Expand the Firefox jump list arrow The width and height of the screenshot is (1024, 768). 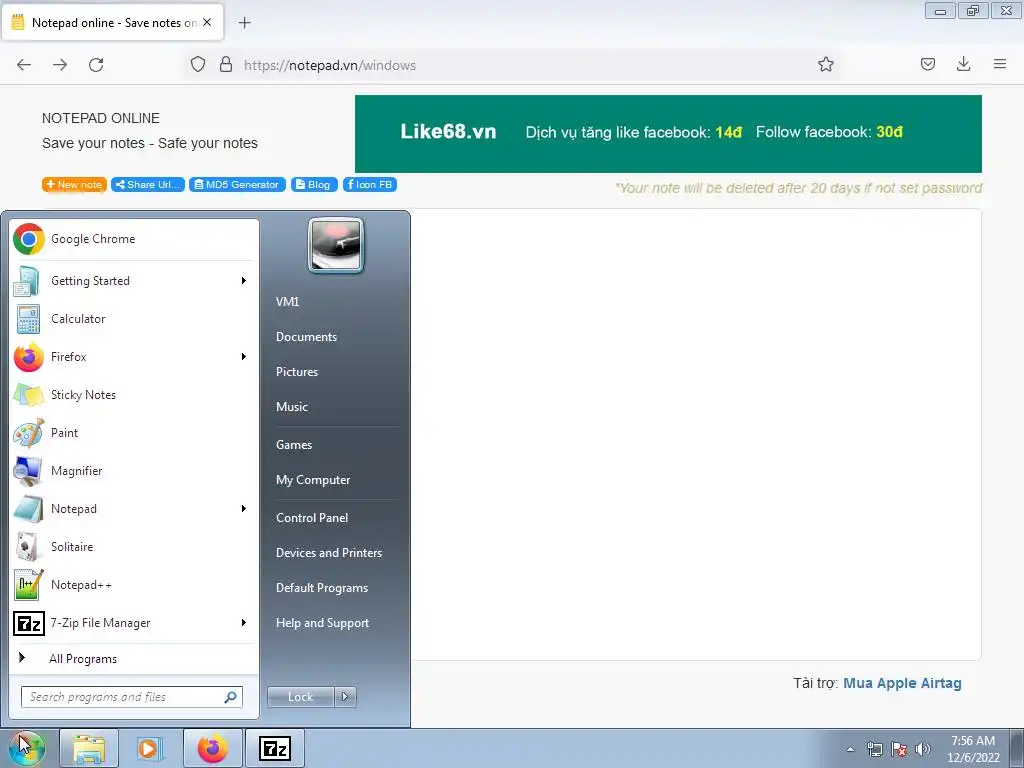tap(244, 357)
